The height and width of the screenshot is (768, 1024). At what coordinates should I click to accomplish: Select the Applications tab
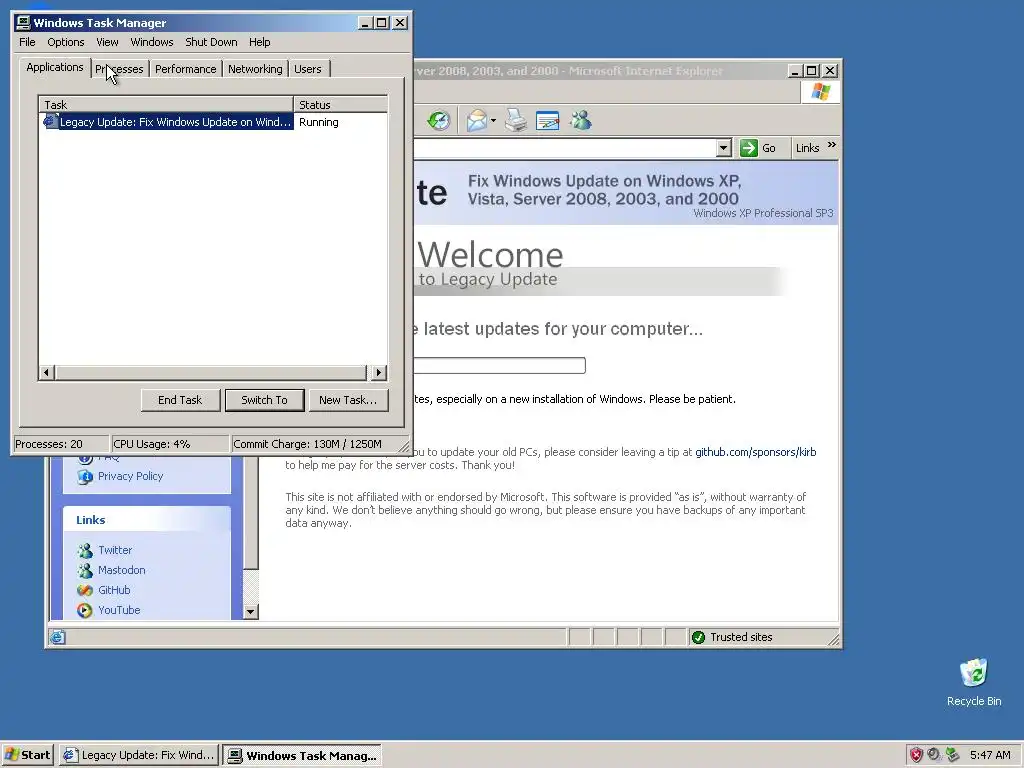[x=55, y=67]
